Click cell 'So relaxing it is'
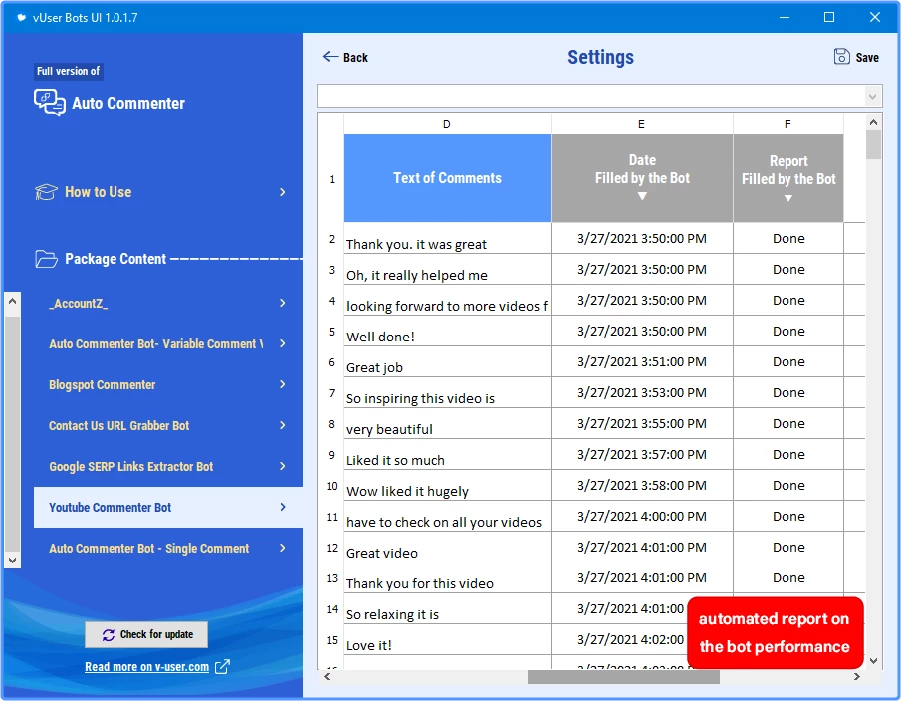The height and width of the screenshot is (701, 901). [447, 608]
